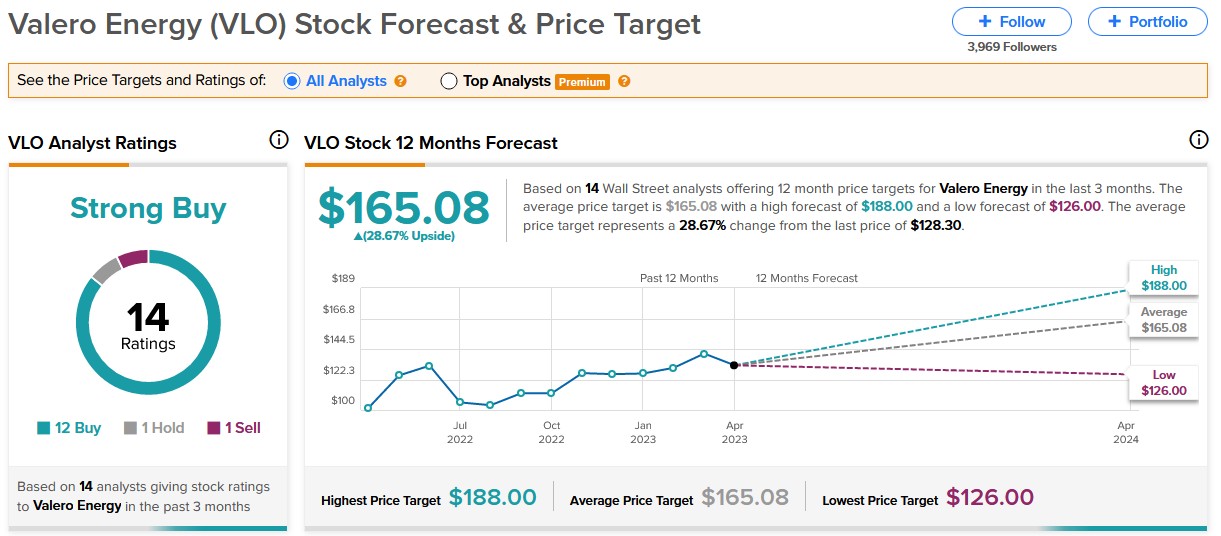Click the info icon beside 12 Months Forecast
The image size is (1221, 536).
tap(1198, 141)
